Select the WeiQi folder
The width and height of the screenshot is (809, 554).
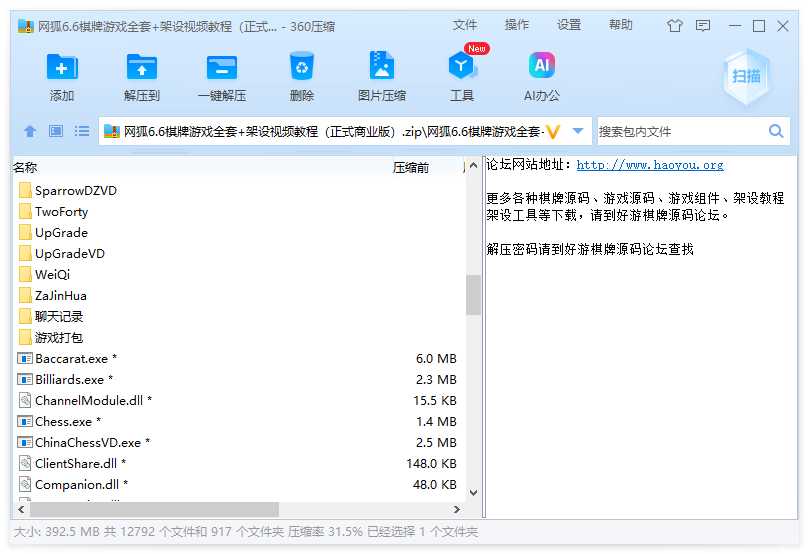45,274
